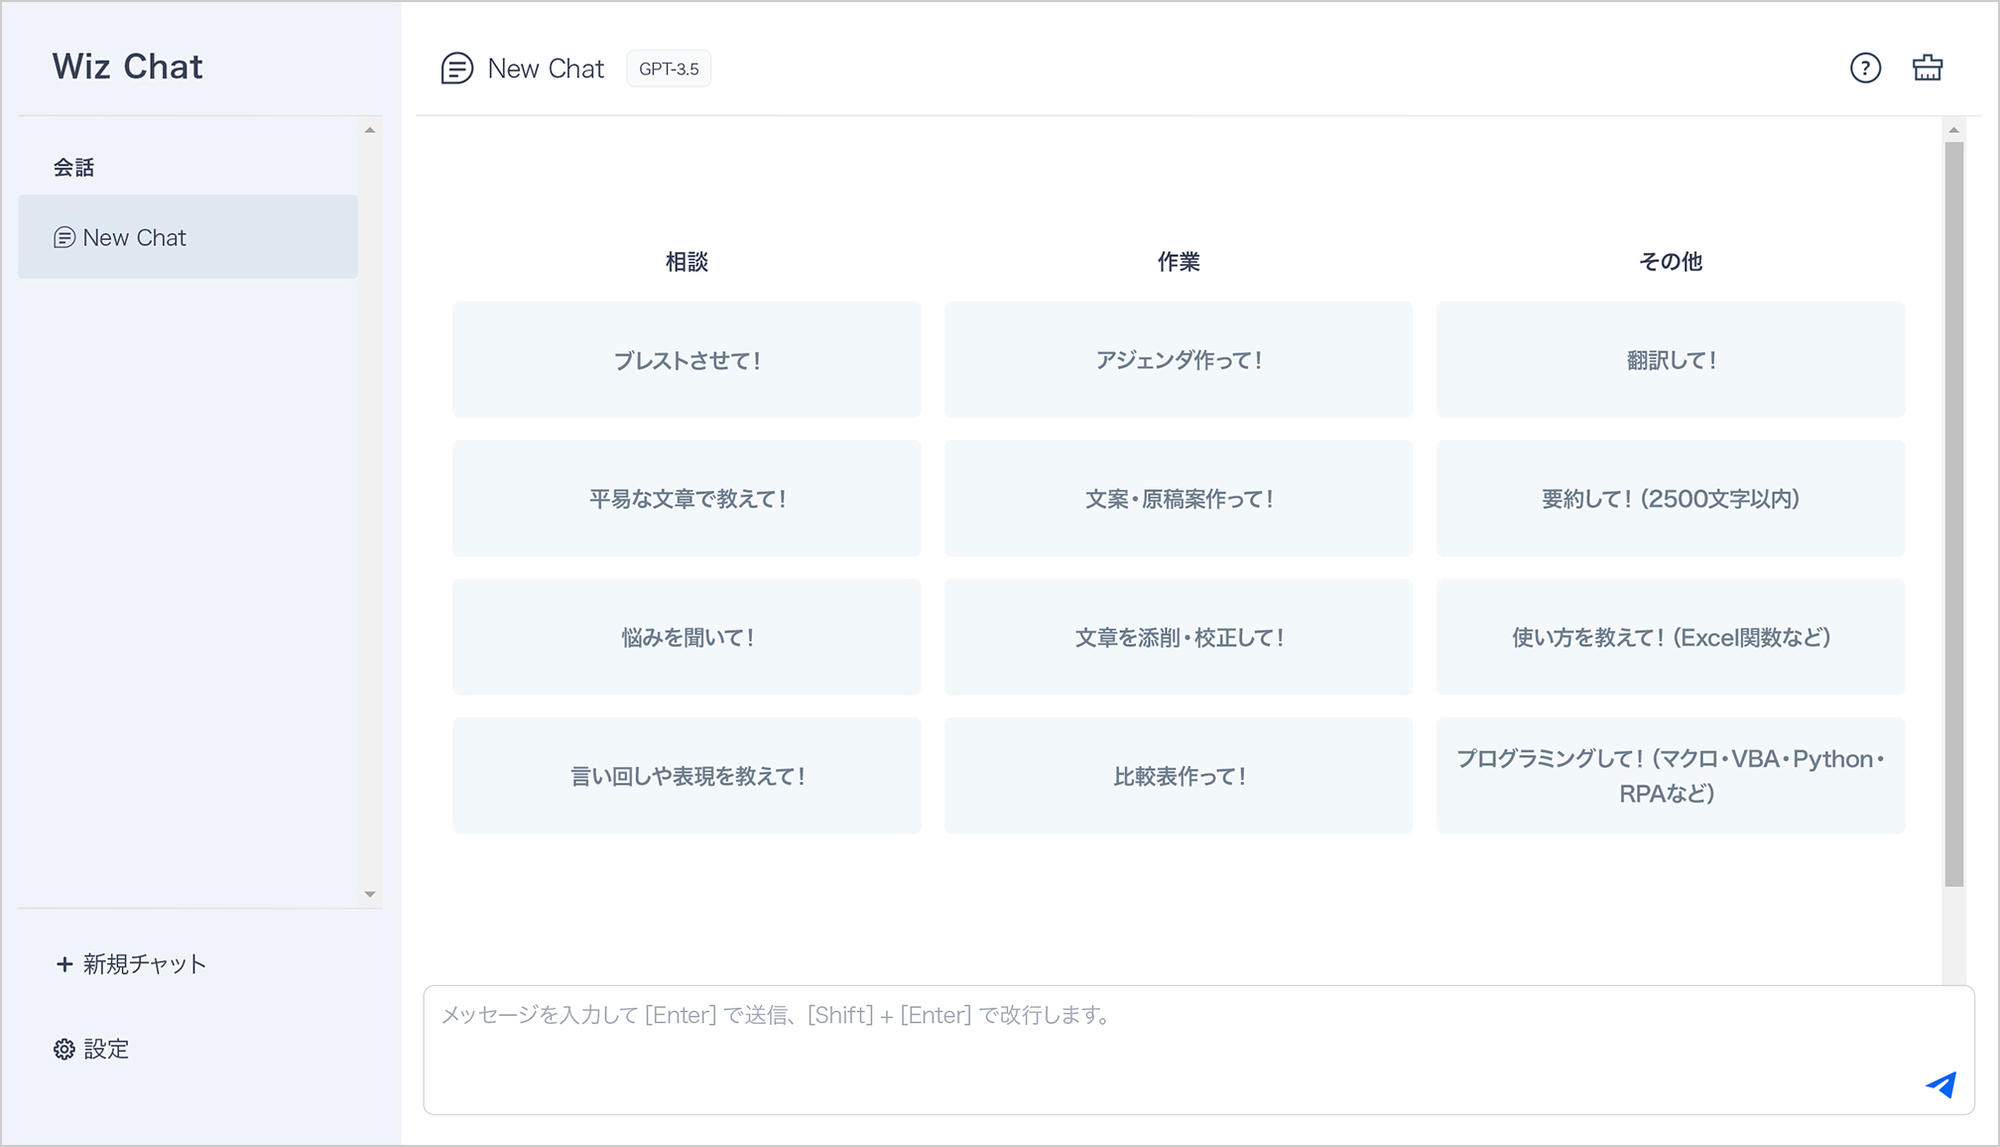Image resolution: width=2000 pixels, height=1147 pixels.
Task: Click the help question mark icon
Action: [1865, 68]
